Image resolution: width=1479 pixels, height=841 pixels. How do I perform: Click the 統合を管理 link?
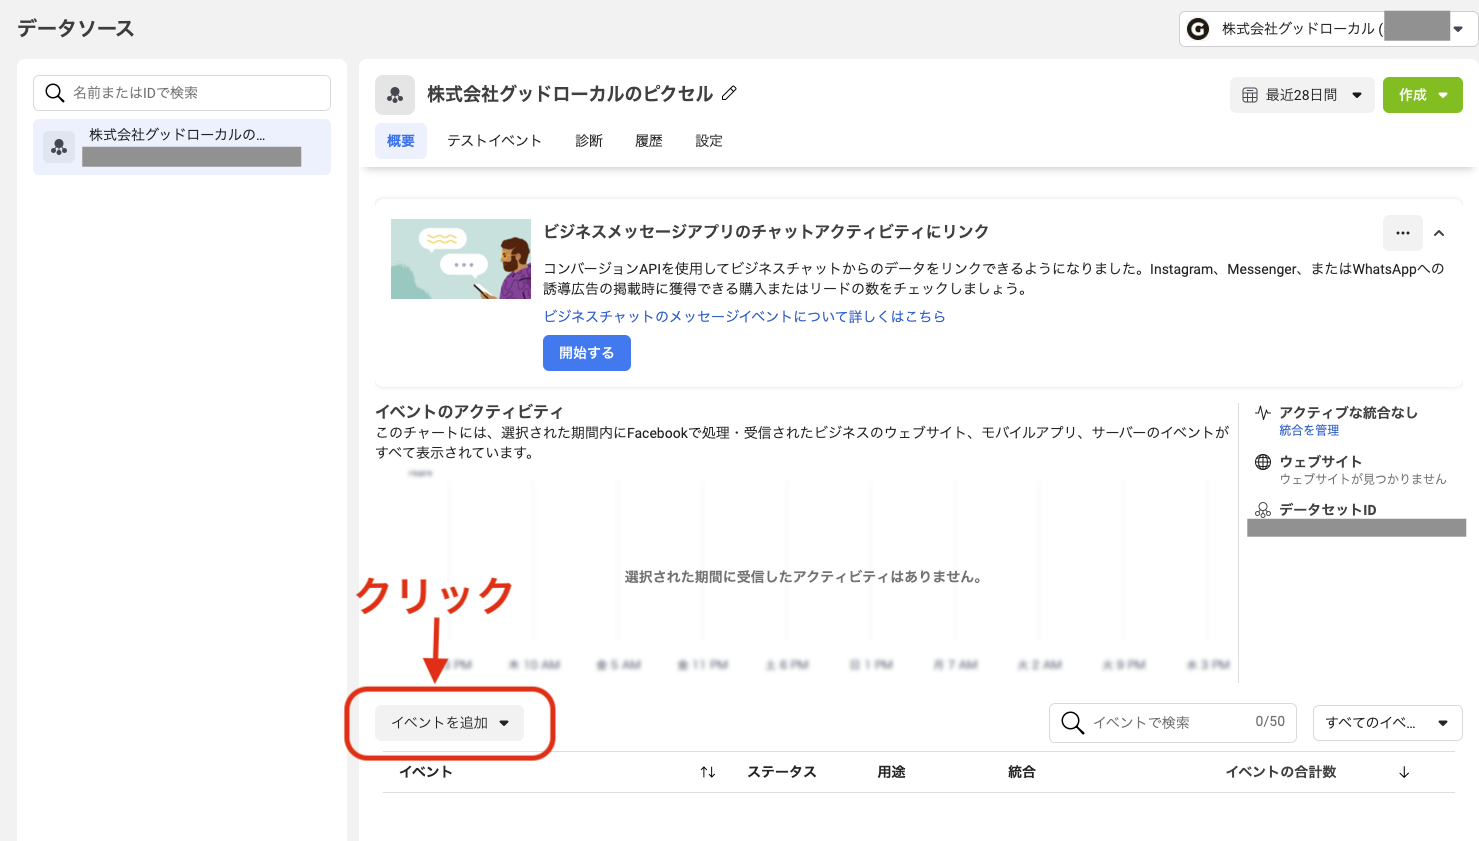pos(1308,430)
